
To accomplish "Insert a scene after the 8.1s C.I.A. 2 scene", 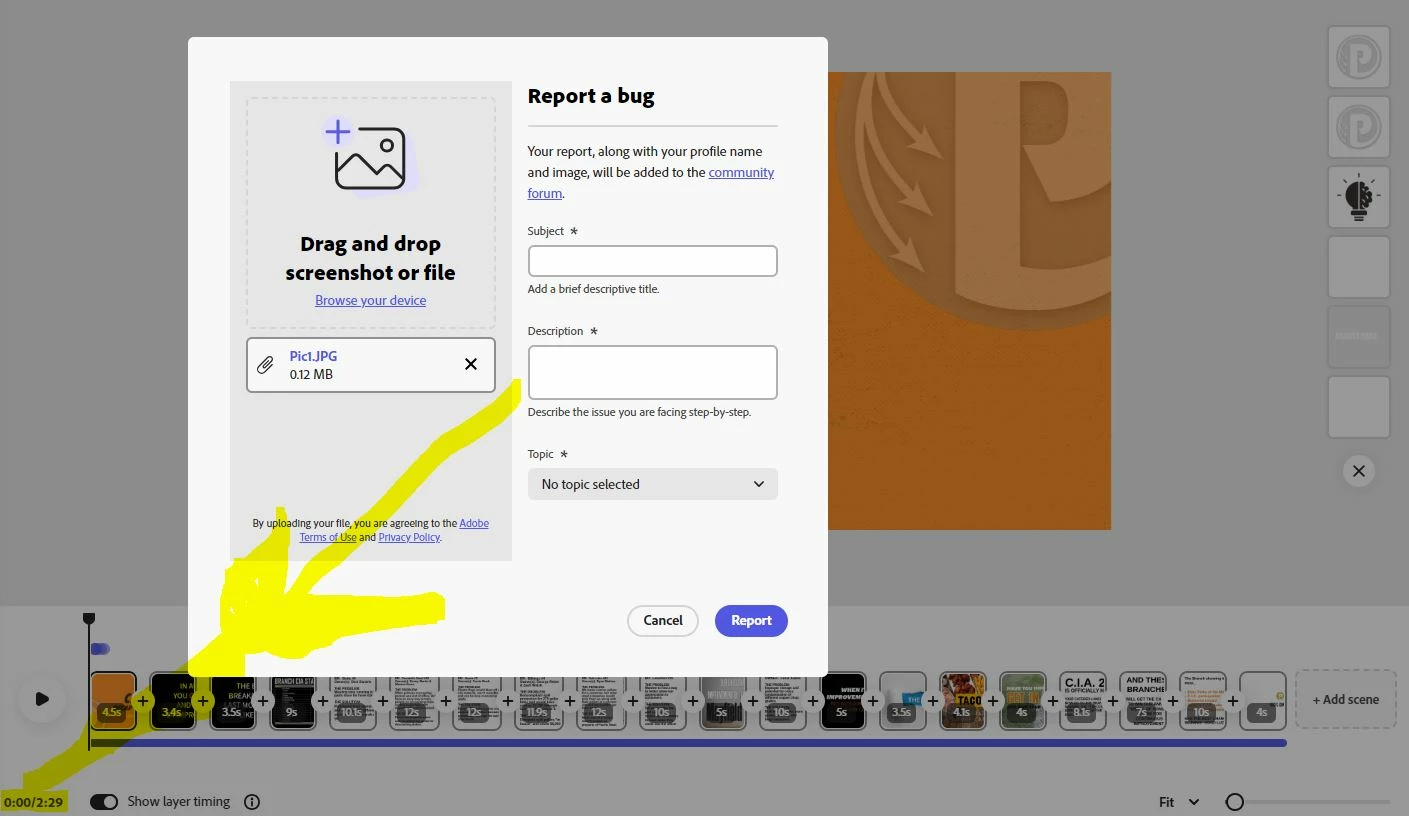I will (1112, 701).
